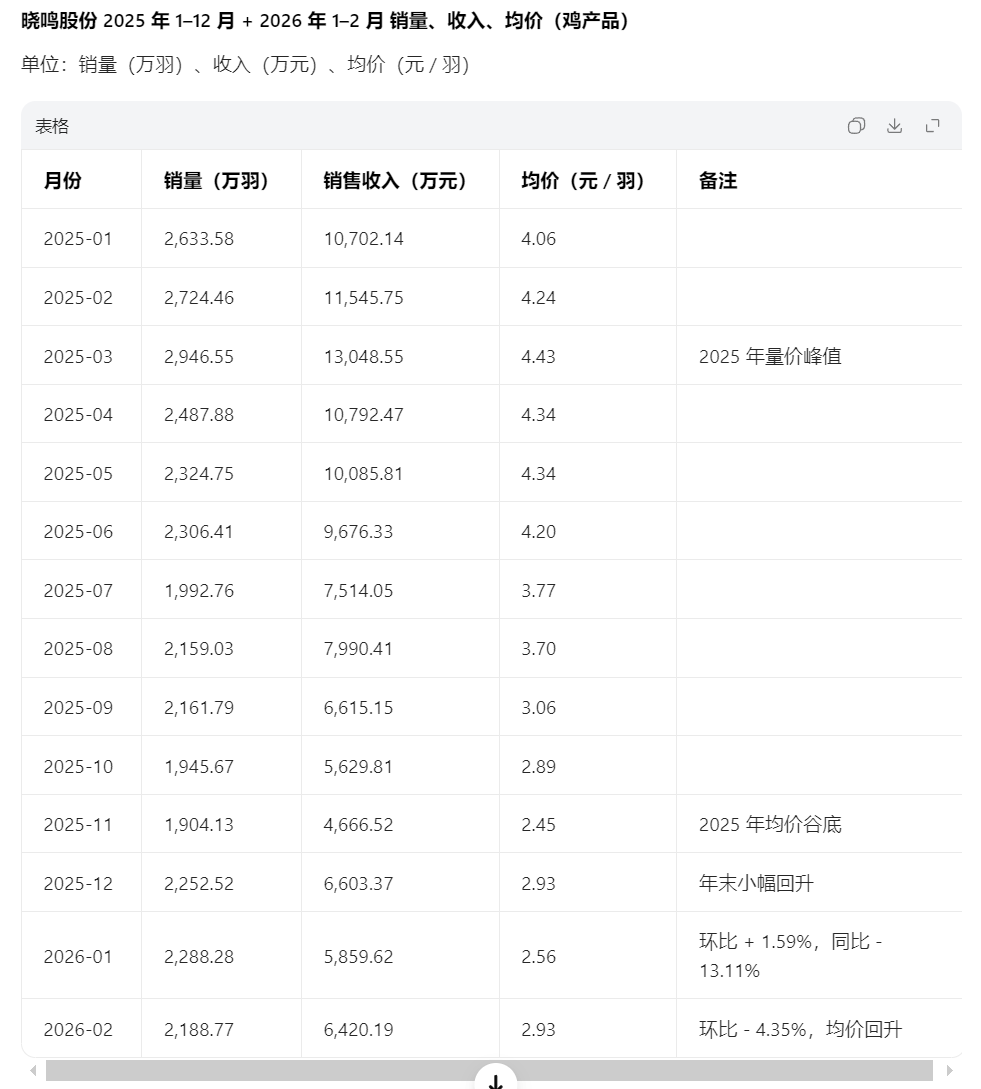Image resolution: width=981 pixels, height=1089 pixels.
Task: Select sales volume value 2,161.79
Action: pyautogui.click(x=199, y=708)
